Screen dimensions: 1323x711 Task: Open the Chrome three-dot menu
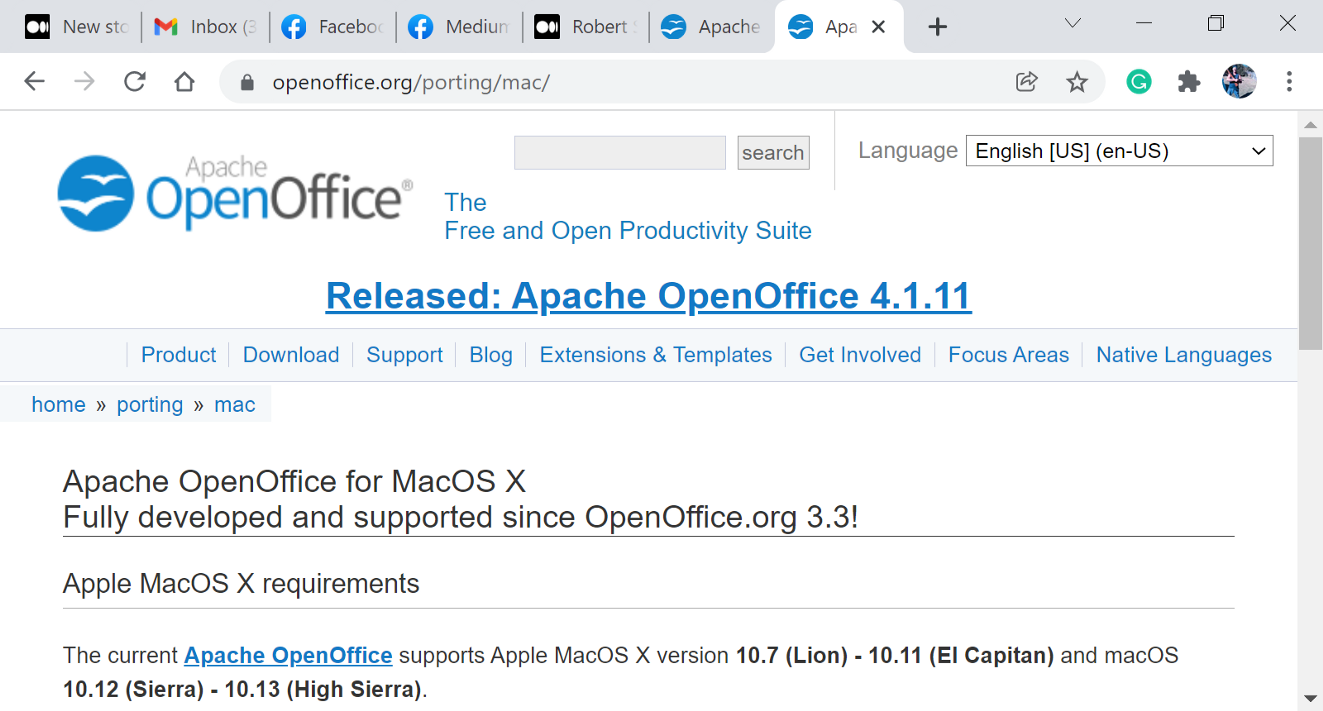[x=1289, y=82]
